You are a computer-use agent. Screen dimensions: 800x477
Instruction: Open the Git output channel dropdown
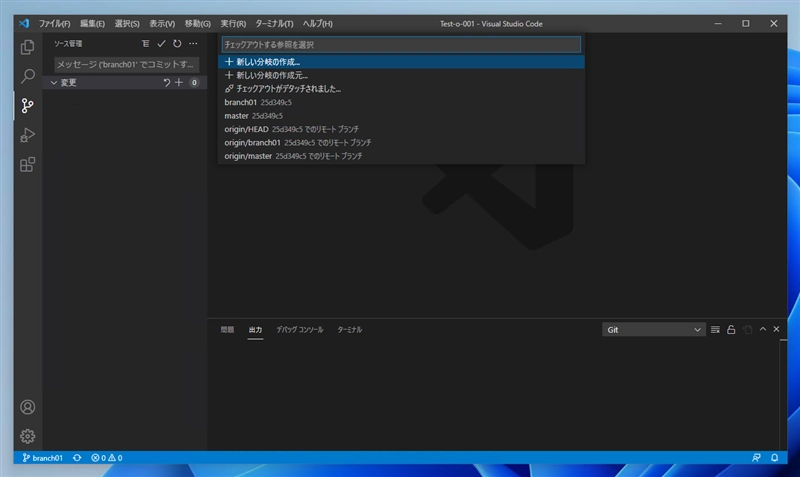coord(654,330)
